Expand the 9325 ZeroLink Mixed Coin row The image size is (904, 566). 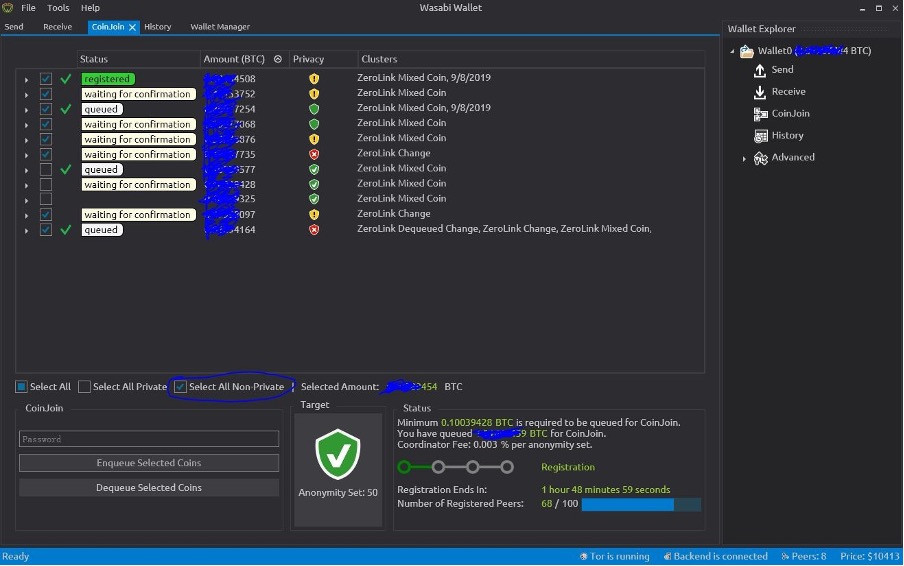coord(26,200)
